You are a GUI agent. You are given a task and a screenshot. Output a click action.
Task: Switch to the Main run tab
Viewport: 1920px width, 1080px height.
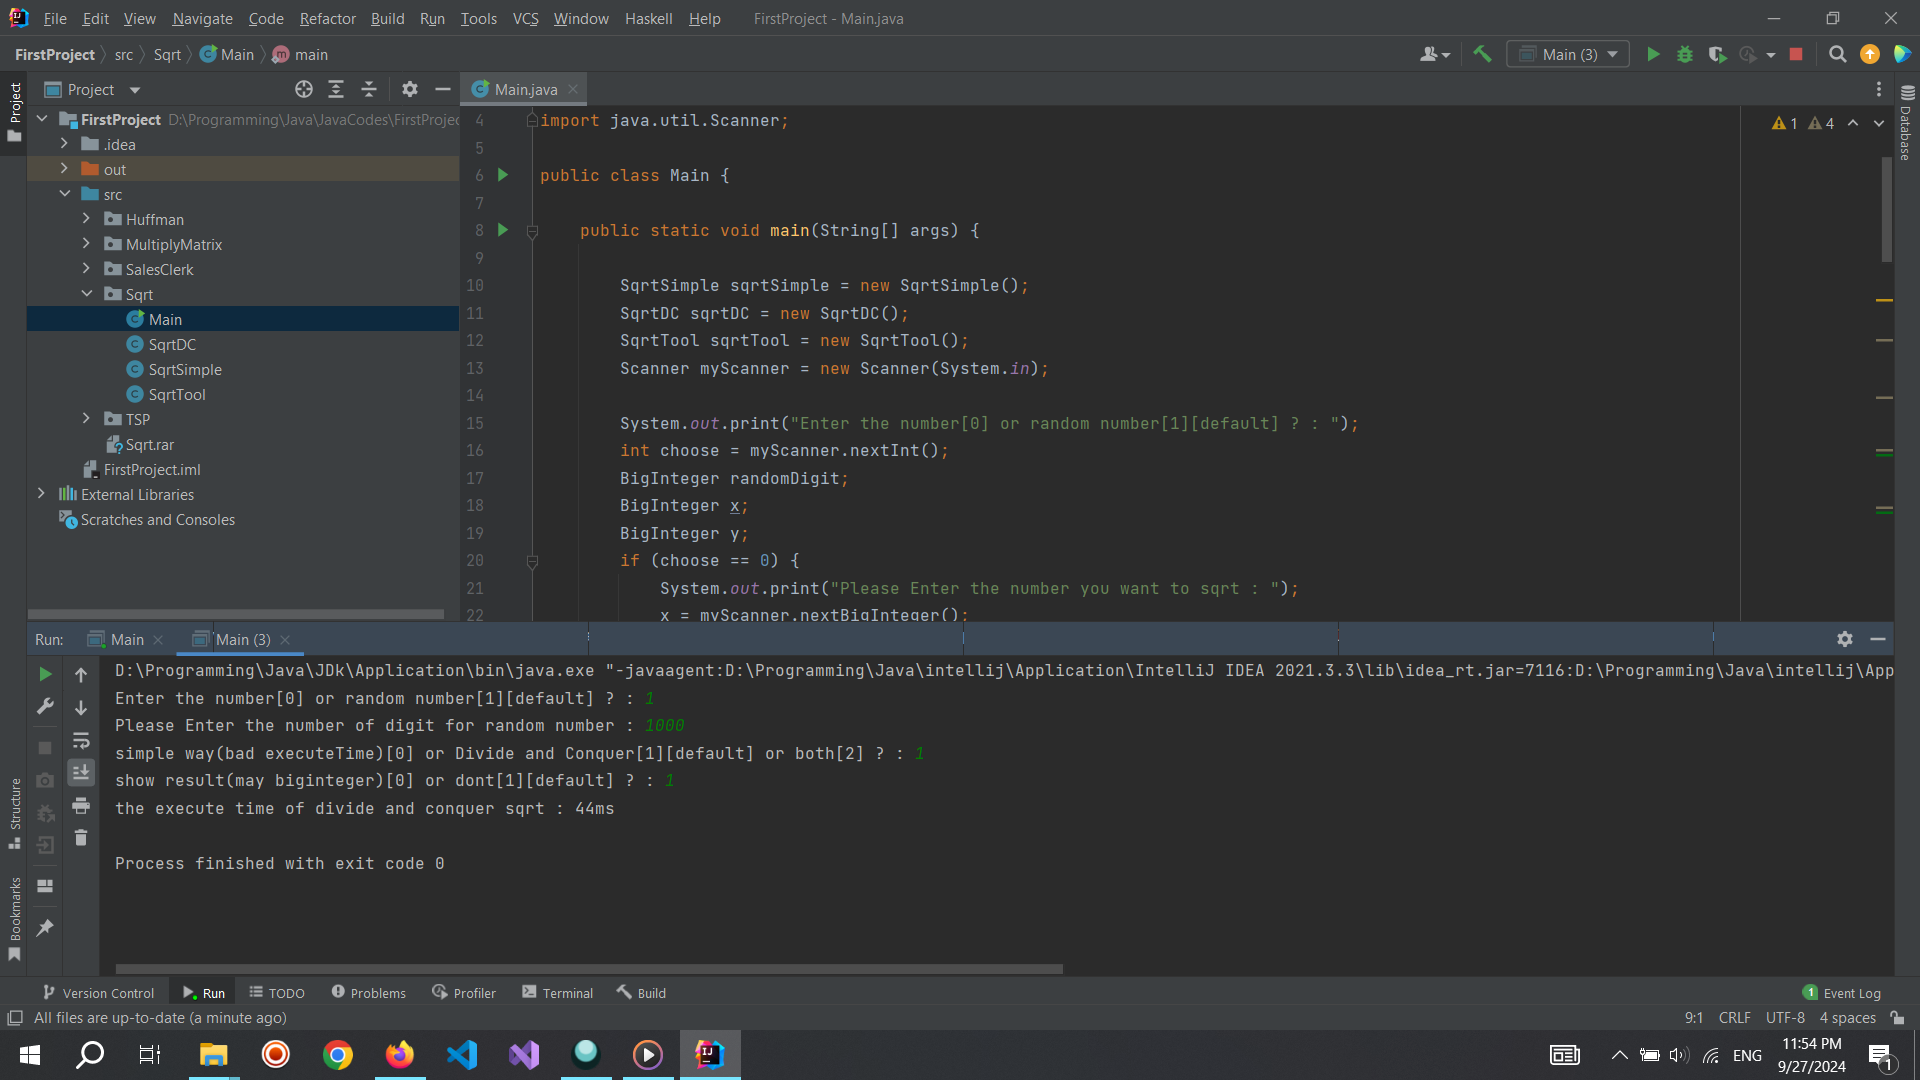pos(125,640)
